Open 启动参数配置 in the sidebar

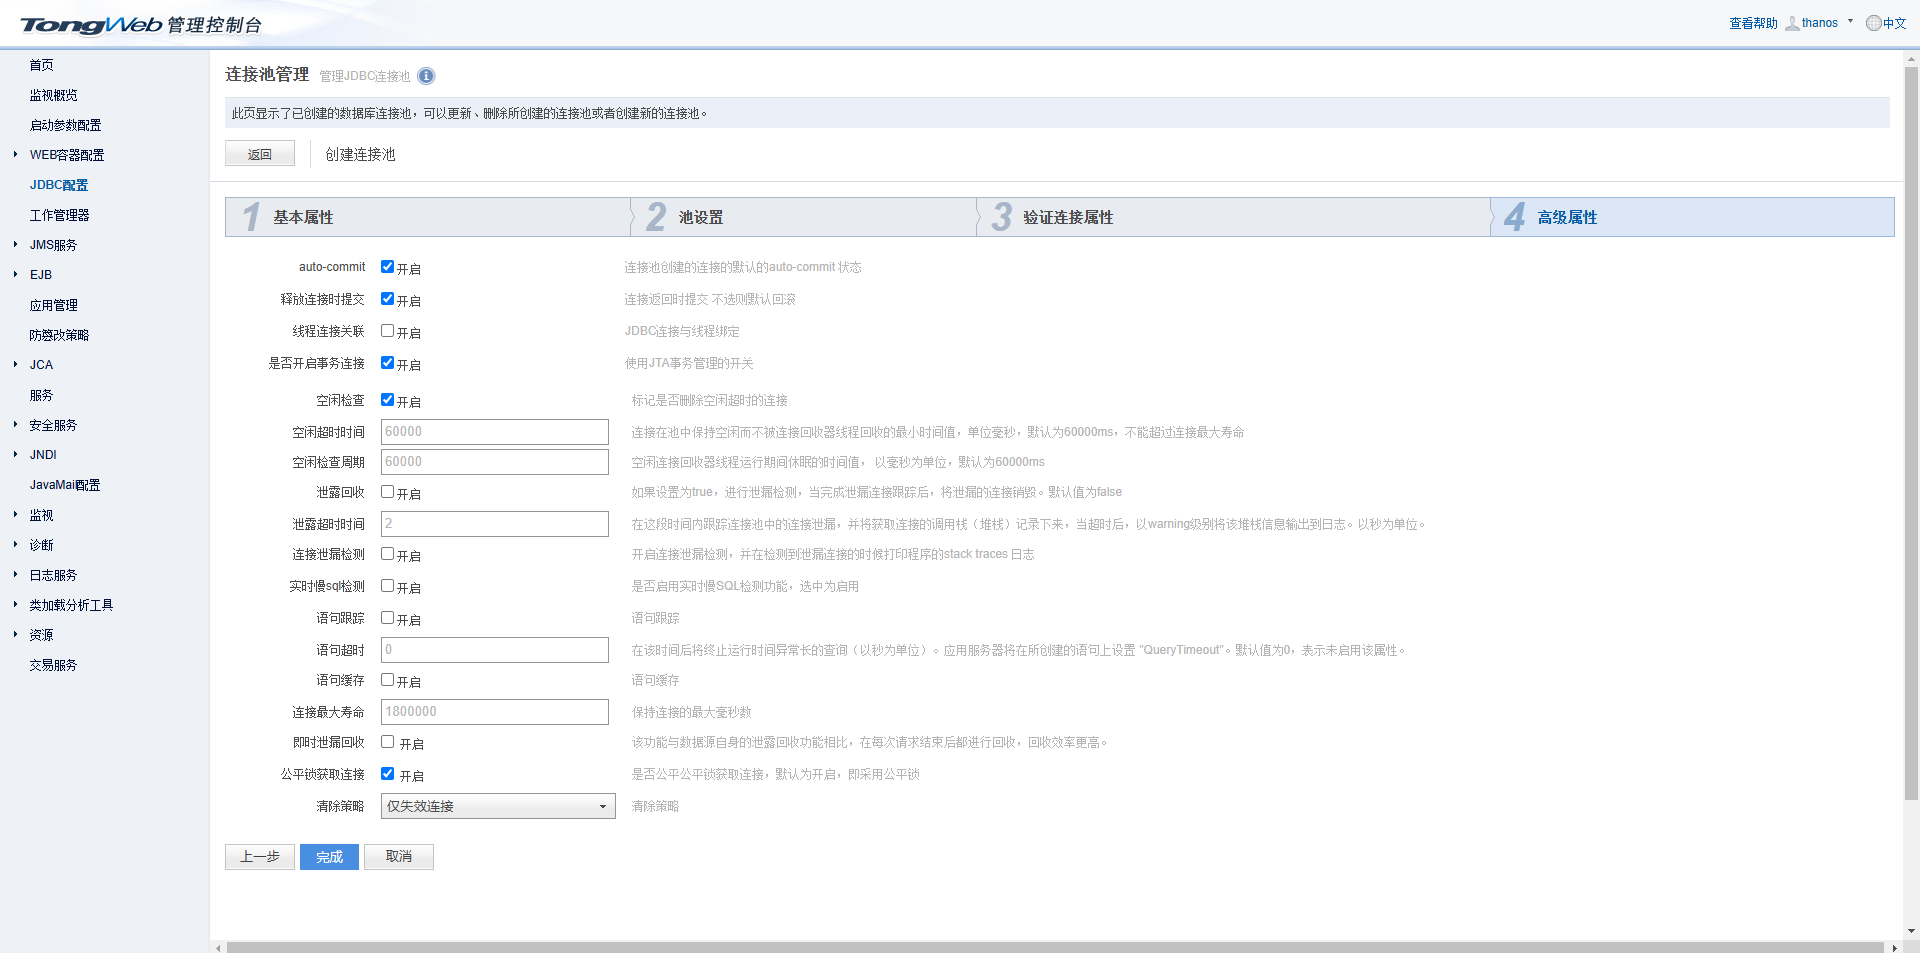pos(65,125)
